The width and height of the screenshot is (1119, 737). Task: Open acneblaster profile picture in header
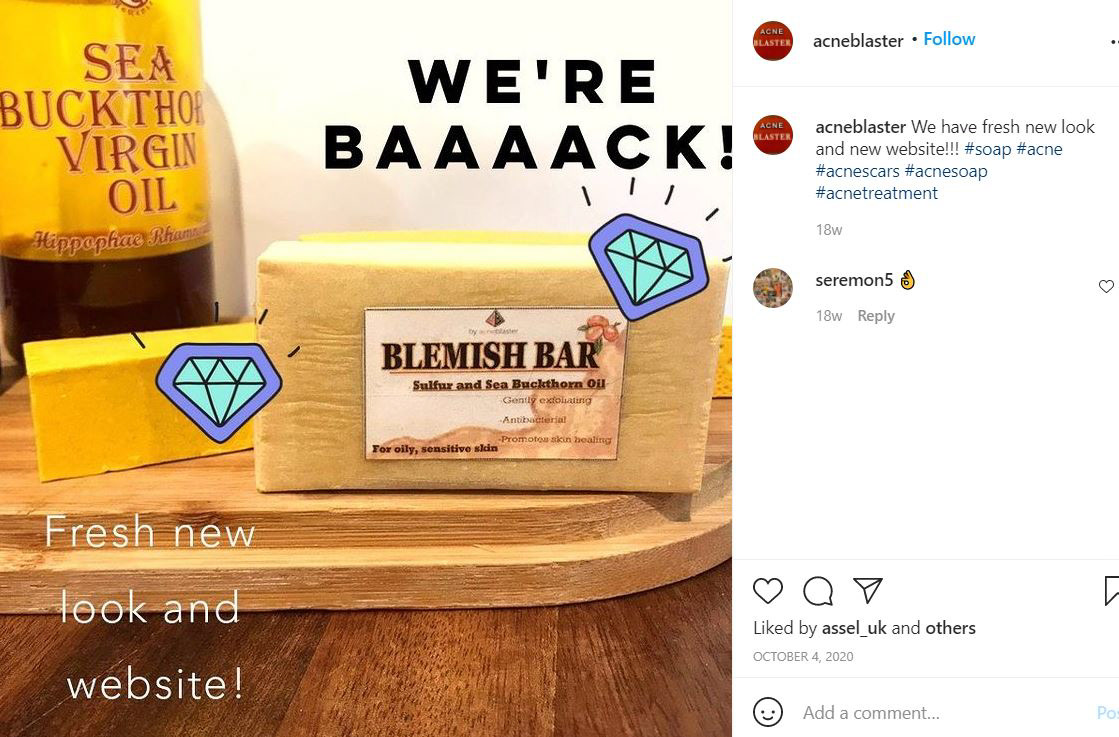coord(773,41)
